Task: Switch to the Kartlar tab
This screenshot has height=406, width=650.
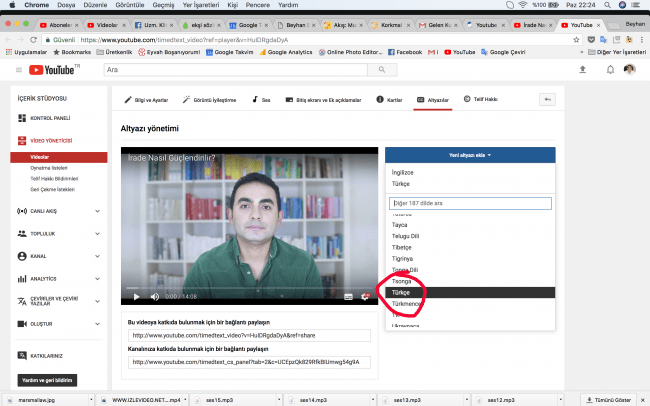Action: [393, 100]
